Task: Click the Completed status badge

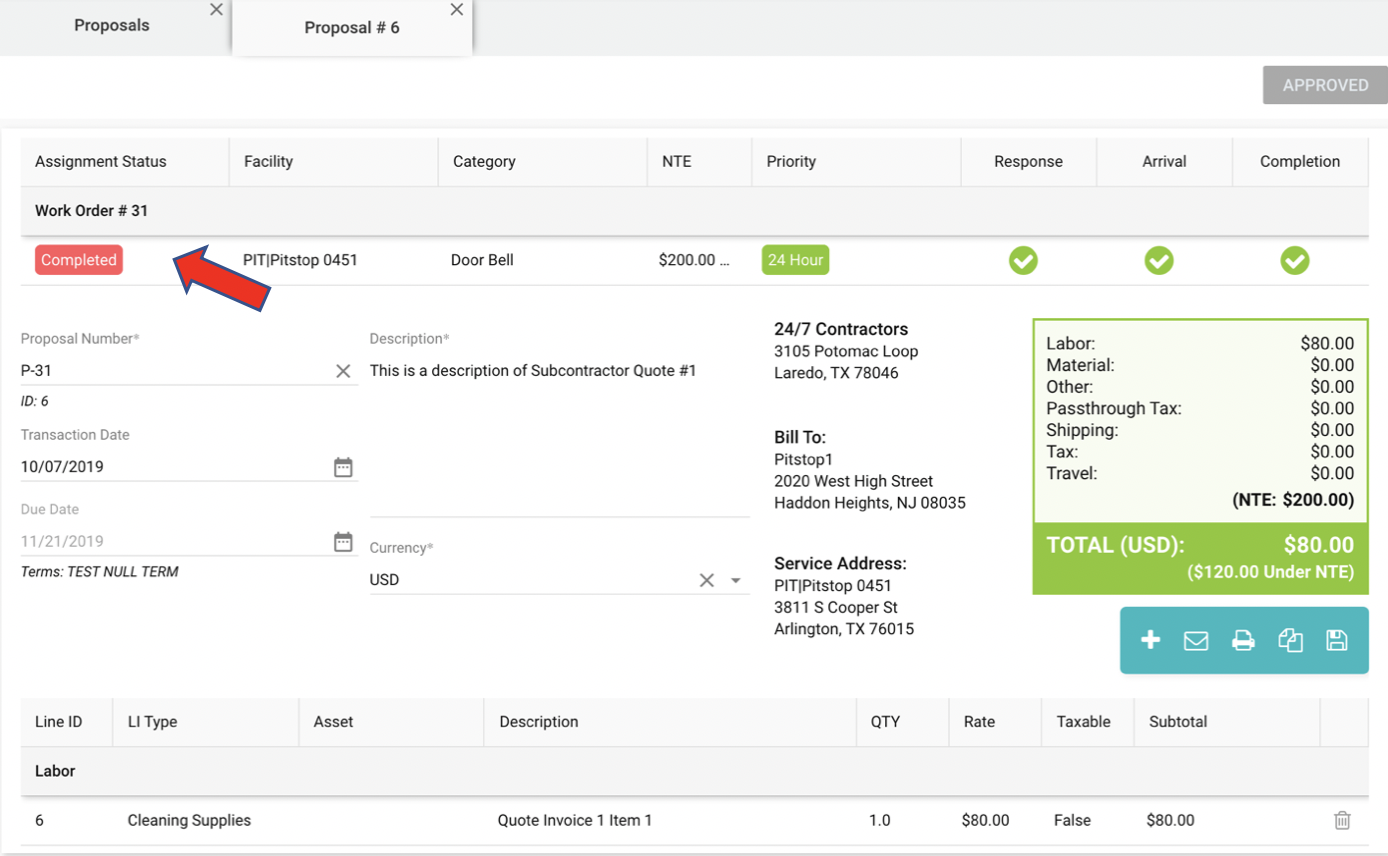Action: (x=79, y=260)
